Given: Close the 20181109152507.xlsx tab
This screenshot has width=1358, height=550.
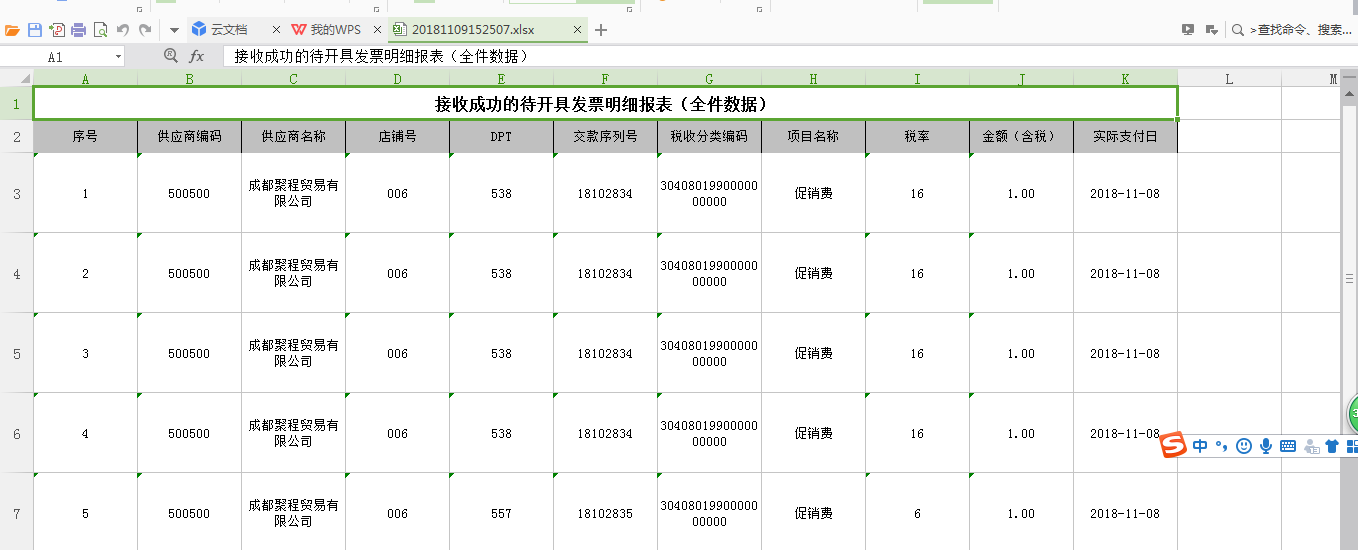Looking at the screenshot, I should (578, 30).
